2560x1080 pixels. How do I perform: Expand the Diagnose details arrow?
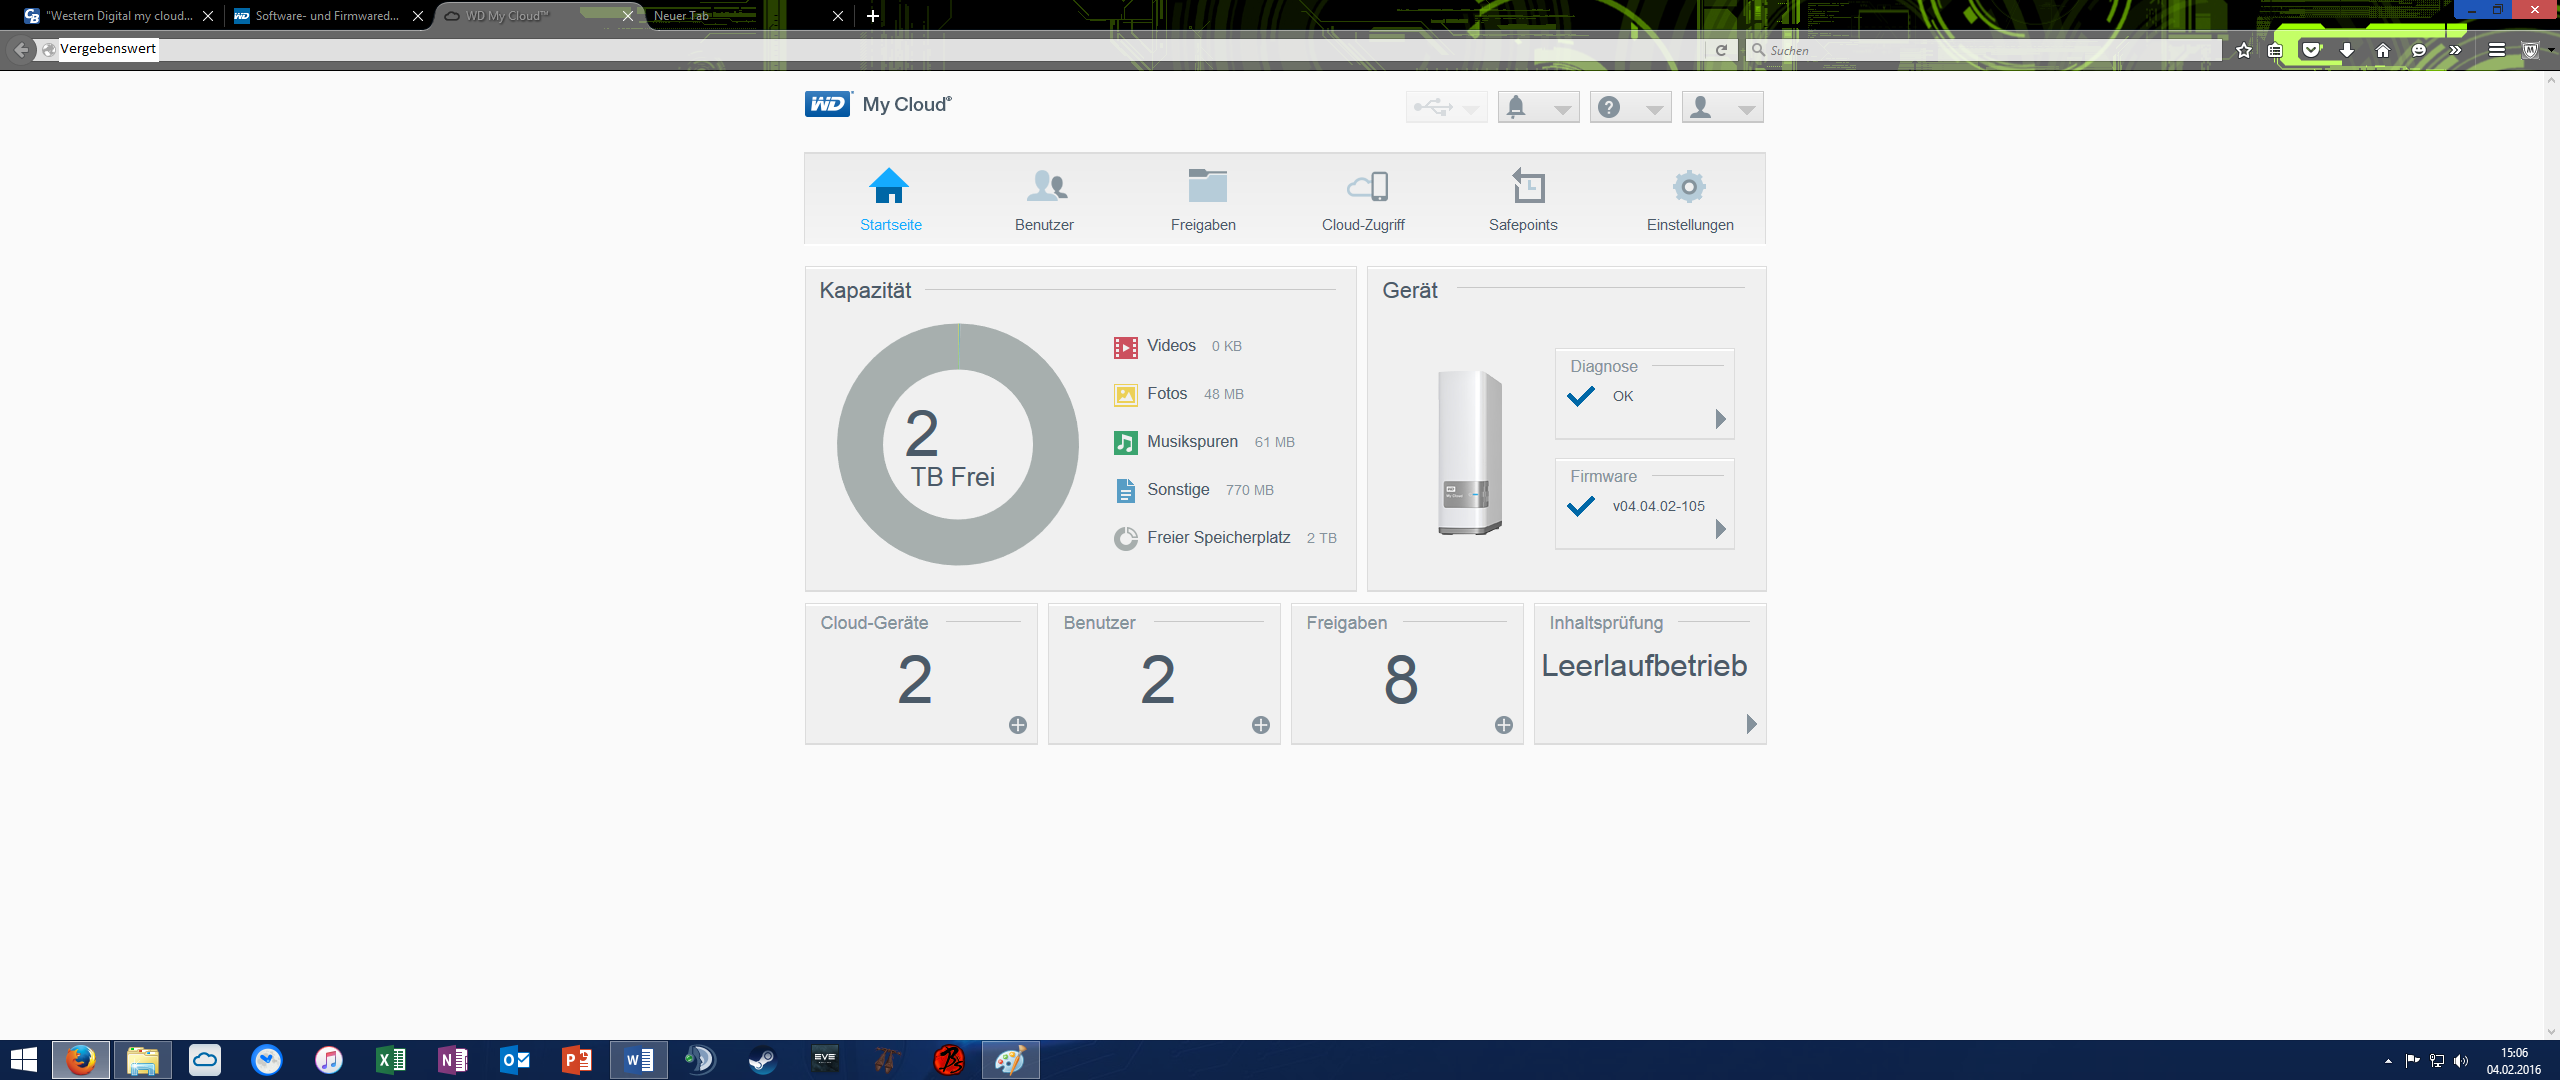(x=1720, y=419)
